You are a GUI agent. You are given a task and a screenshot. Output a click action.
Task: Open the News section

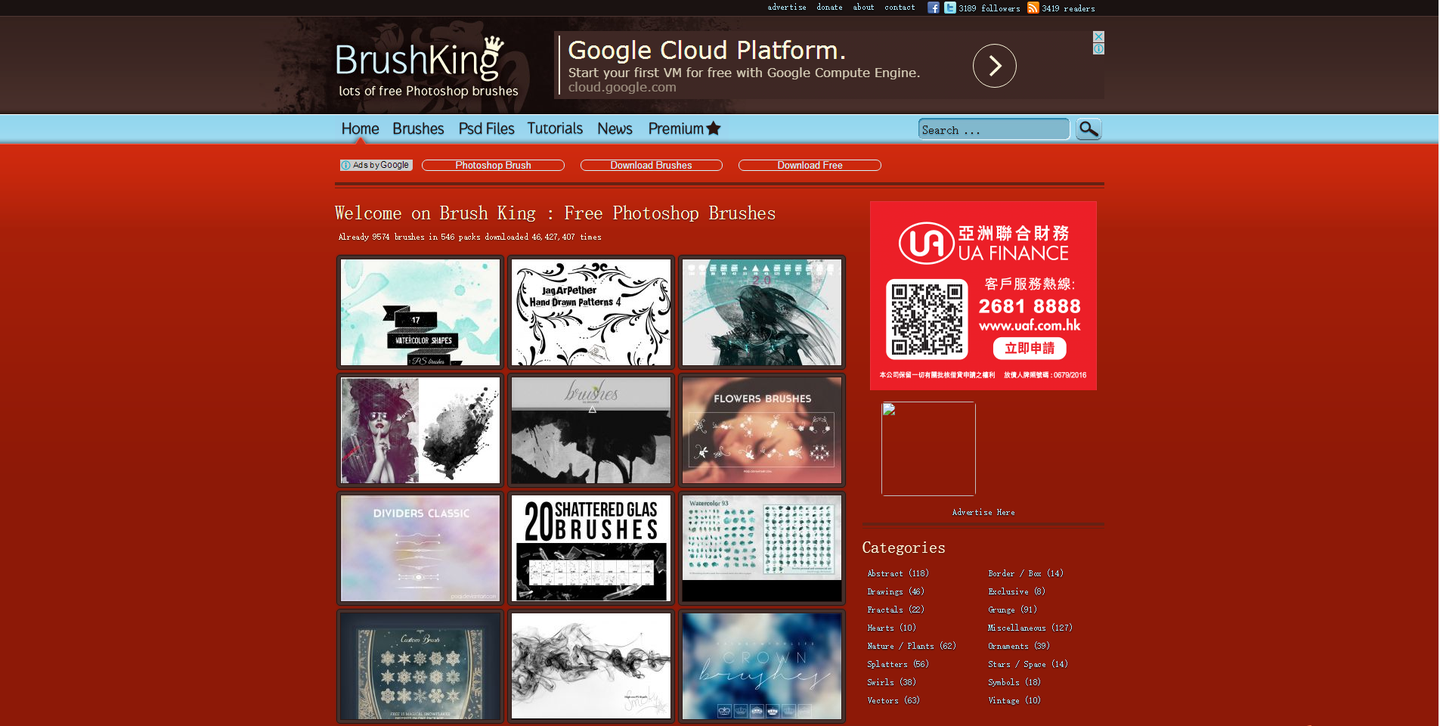pyautogui.click(x=615, y=128)
